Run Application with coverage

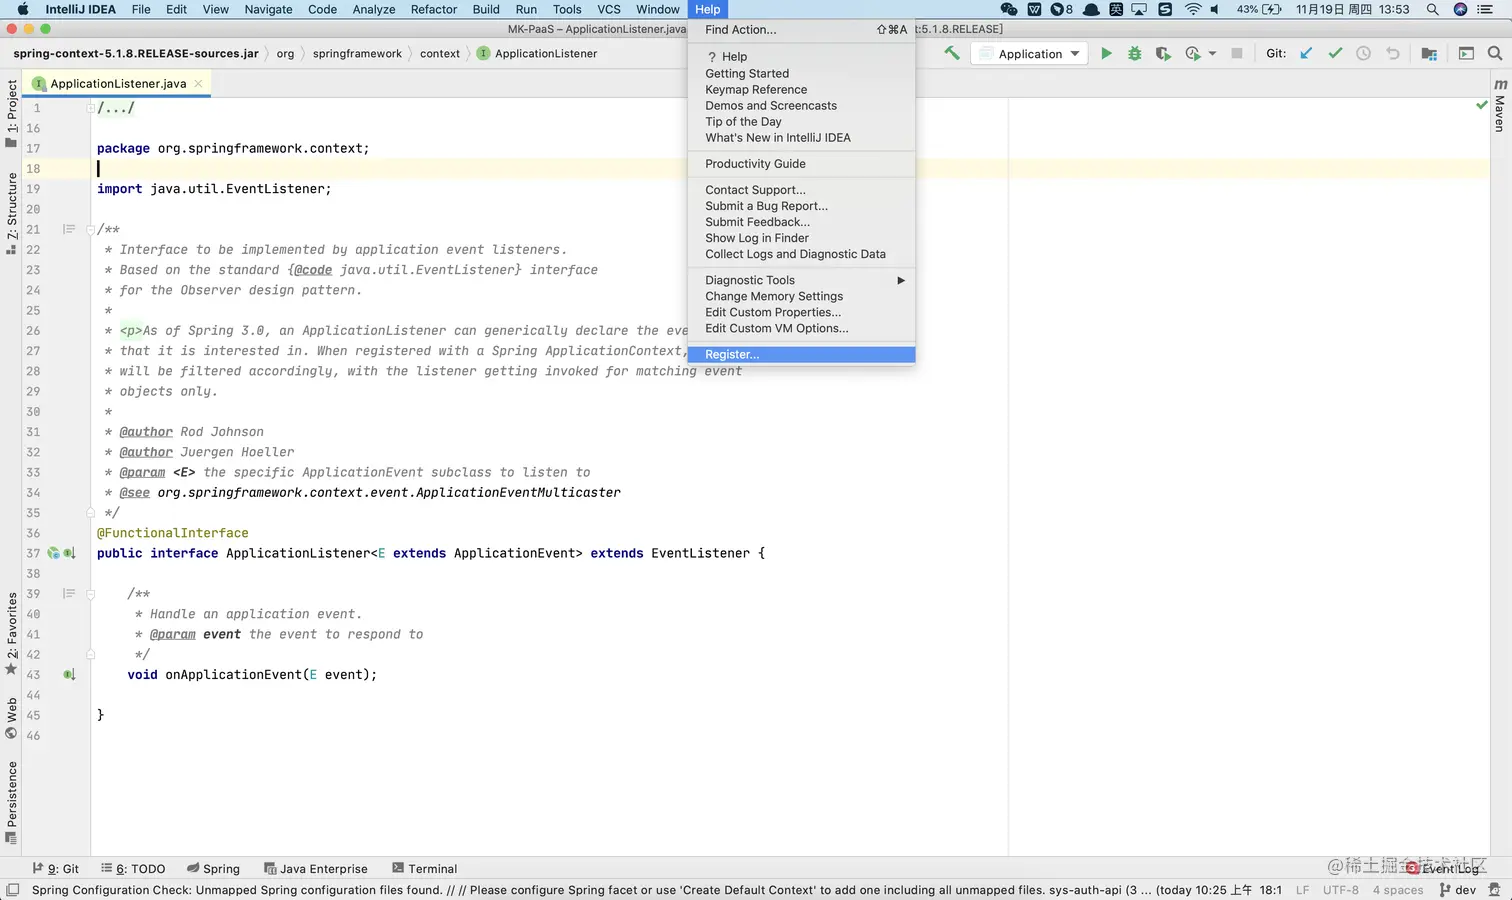[1162, 53]
